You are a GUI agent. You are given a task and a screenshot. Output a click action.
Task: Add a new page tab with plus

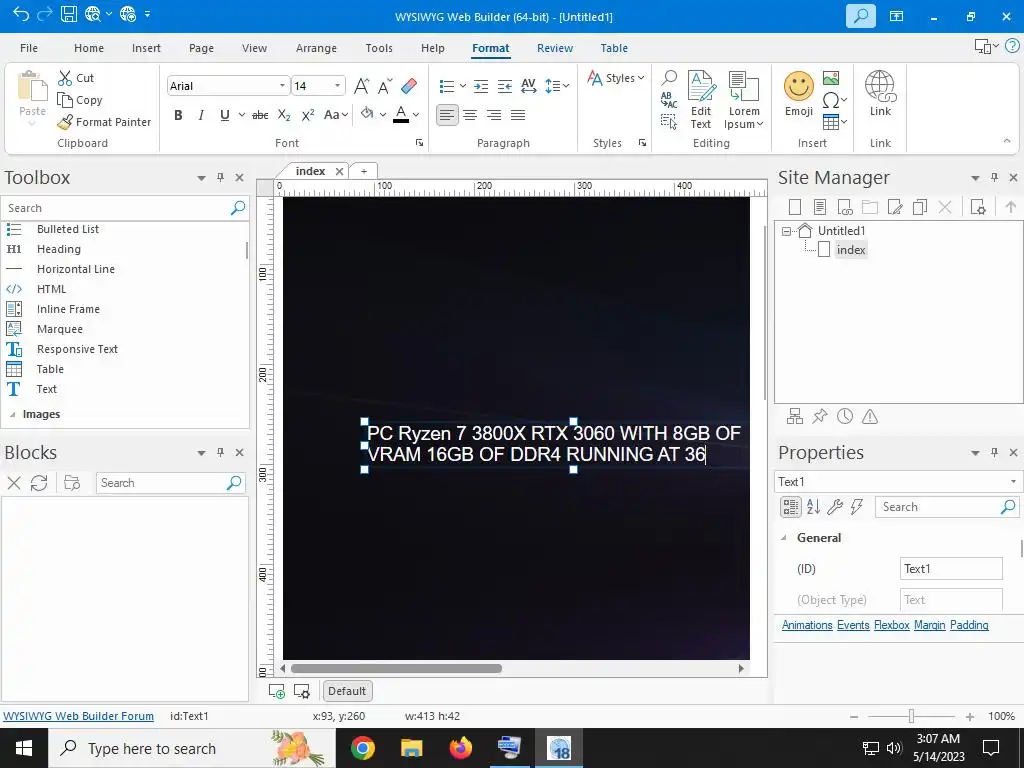click(364, 171)
